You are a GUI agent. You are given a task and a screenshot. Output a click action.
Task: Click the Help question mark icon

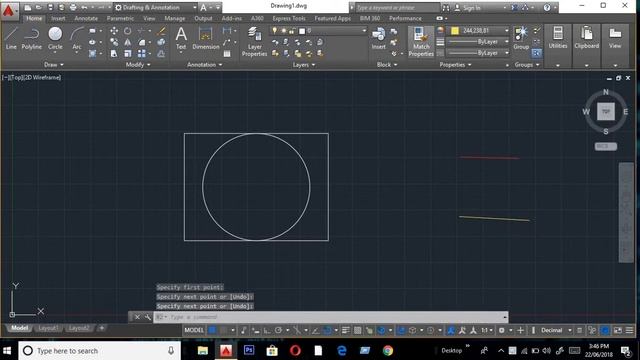(547, 7)
